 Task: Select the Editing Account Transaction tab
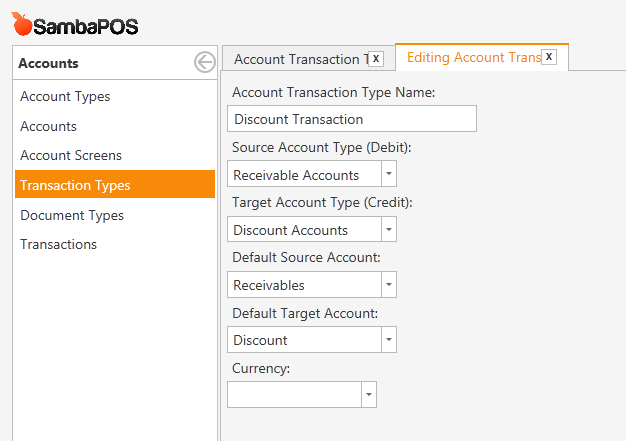pos(474,57)
